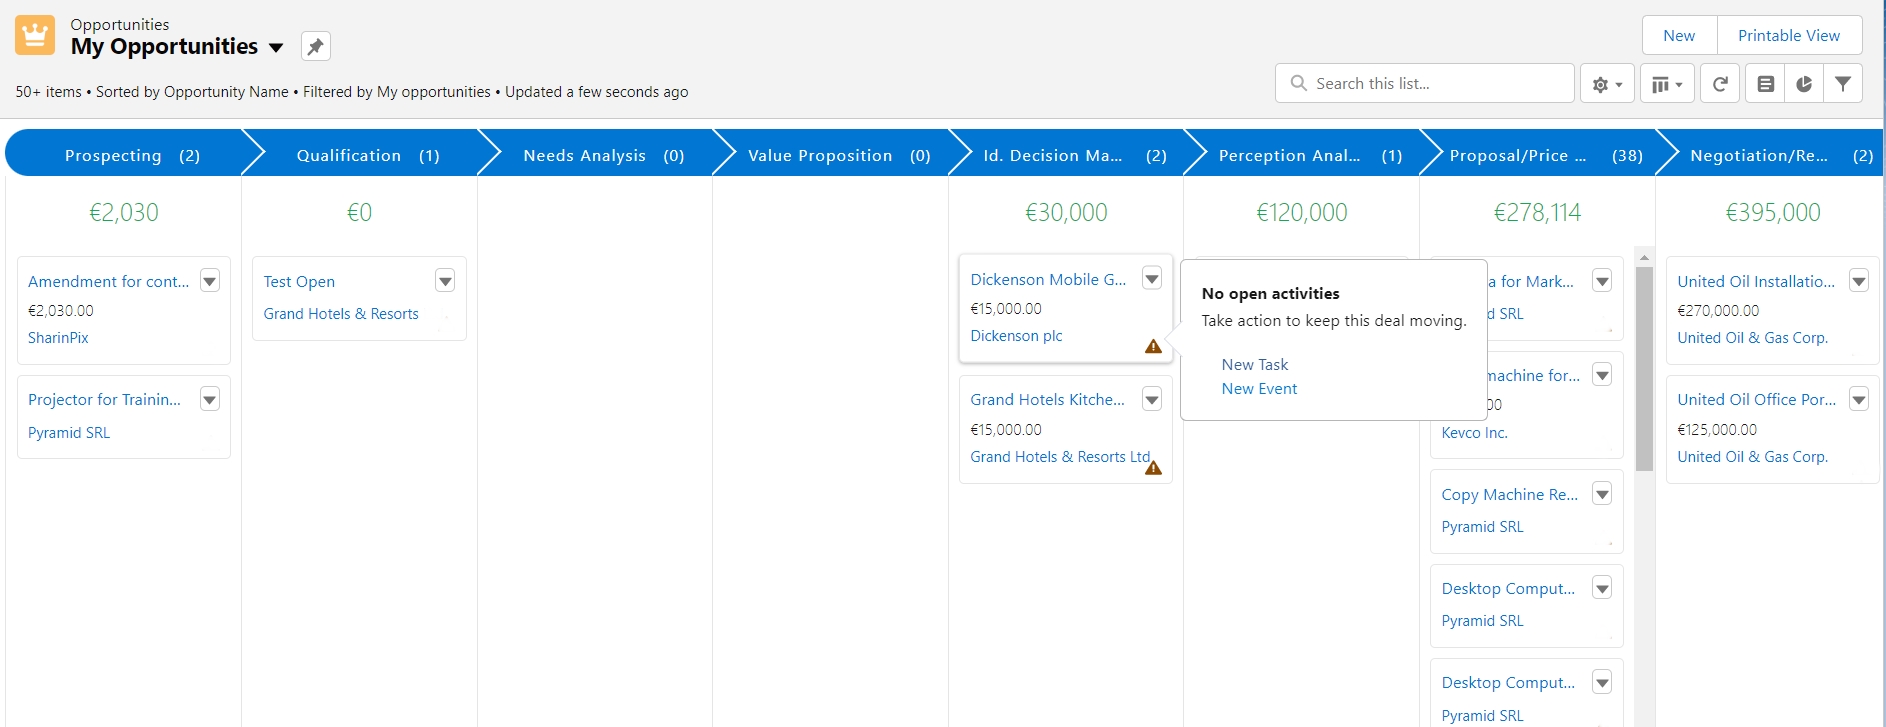Open United Oil Office Por... opportunity

[1756, 400]
